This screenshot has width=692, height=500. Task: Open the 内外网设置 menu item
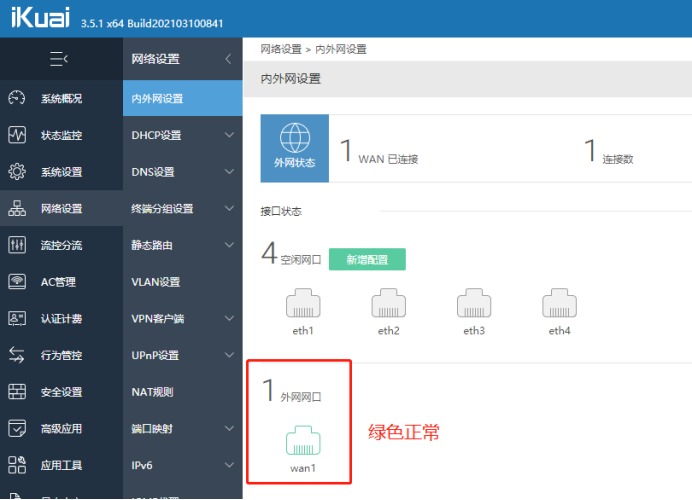[158, 98]
